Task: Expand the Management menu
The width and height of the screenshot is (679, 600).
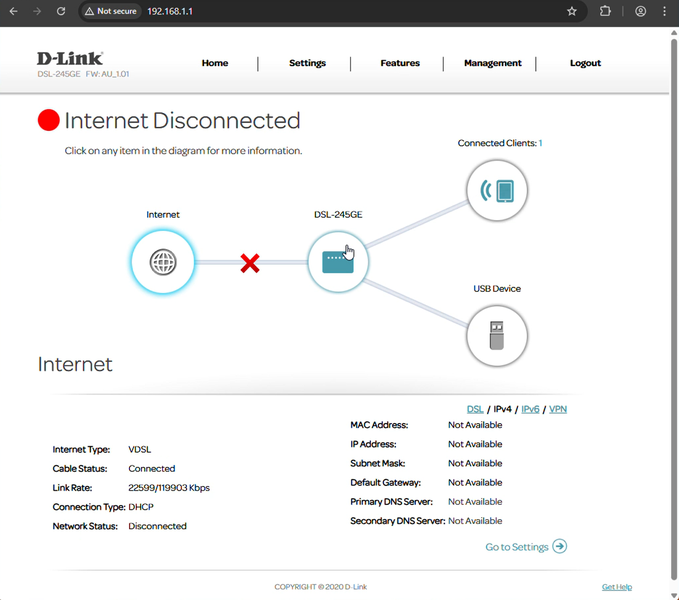Action: tap(492, 63)
